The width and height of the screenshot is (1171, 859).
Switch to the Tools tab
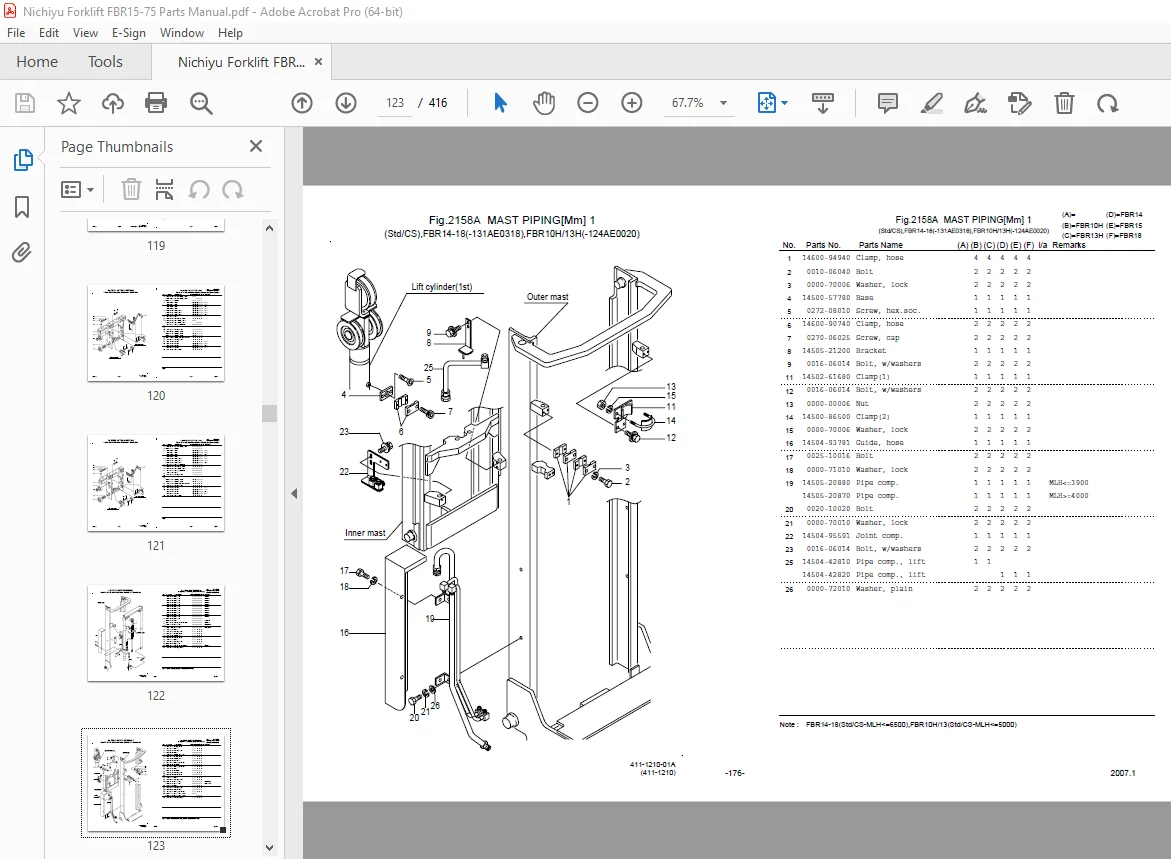[x=105, y=62]
